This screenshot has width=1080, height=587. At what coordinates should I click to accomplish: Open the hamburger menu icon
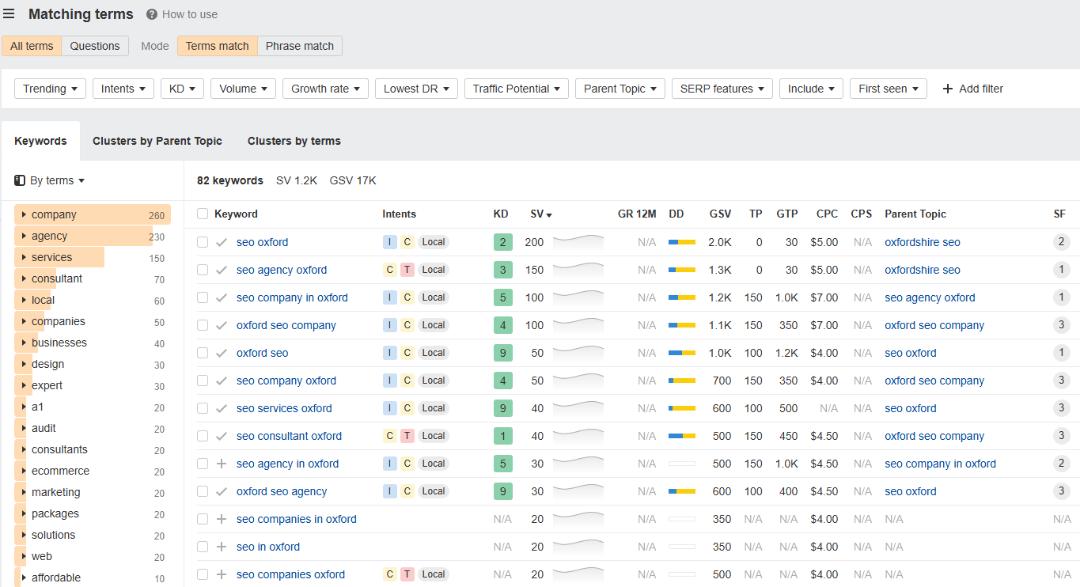pyautogui.click(x=9, y=14)
